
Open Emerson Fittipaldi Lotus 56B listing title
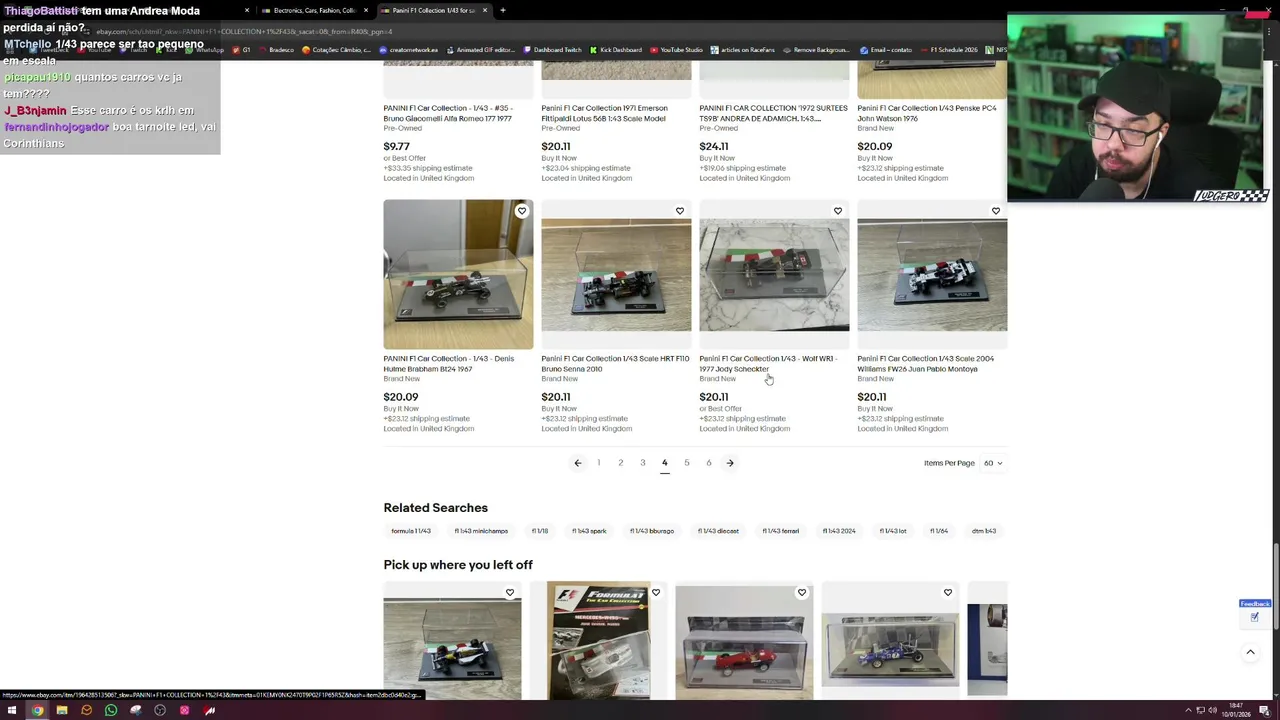[x=604, y=113]
